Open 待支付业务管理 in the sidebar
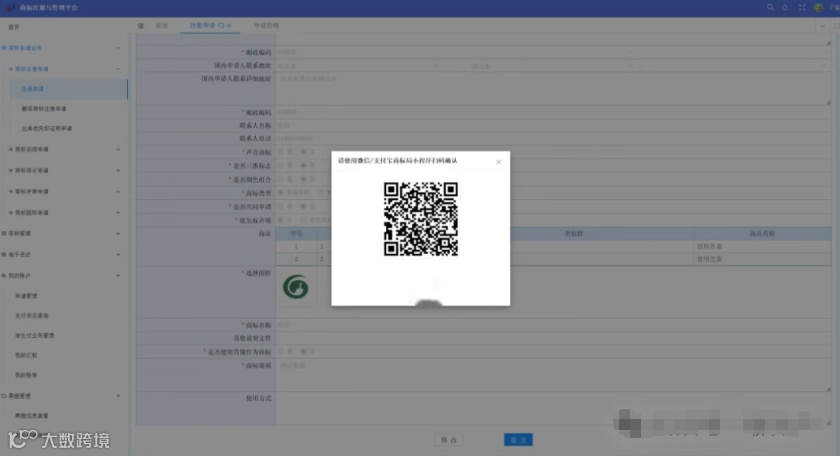Image resolution: width=840 pixels, height=456 pixels. [x=34, y=335]
